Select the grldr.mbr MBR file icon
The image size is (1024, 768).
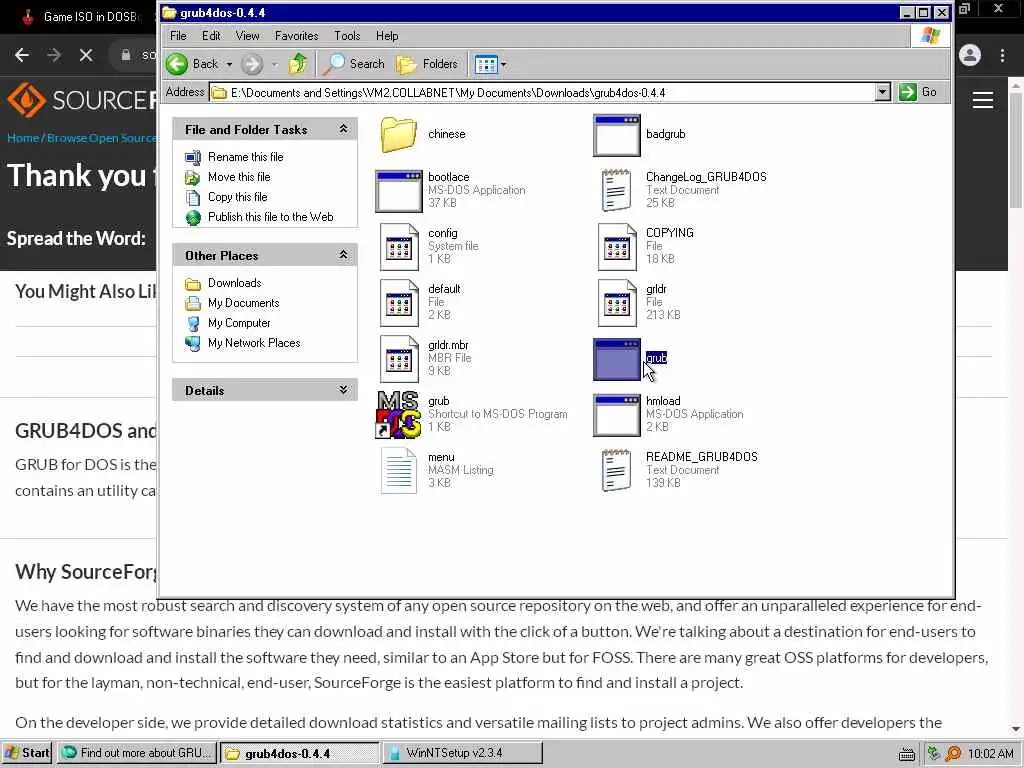(x=399, y=359)
